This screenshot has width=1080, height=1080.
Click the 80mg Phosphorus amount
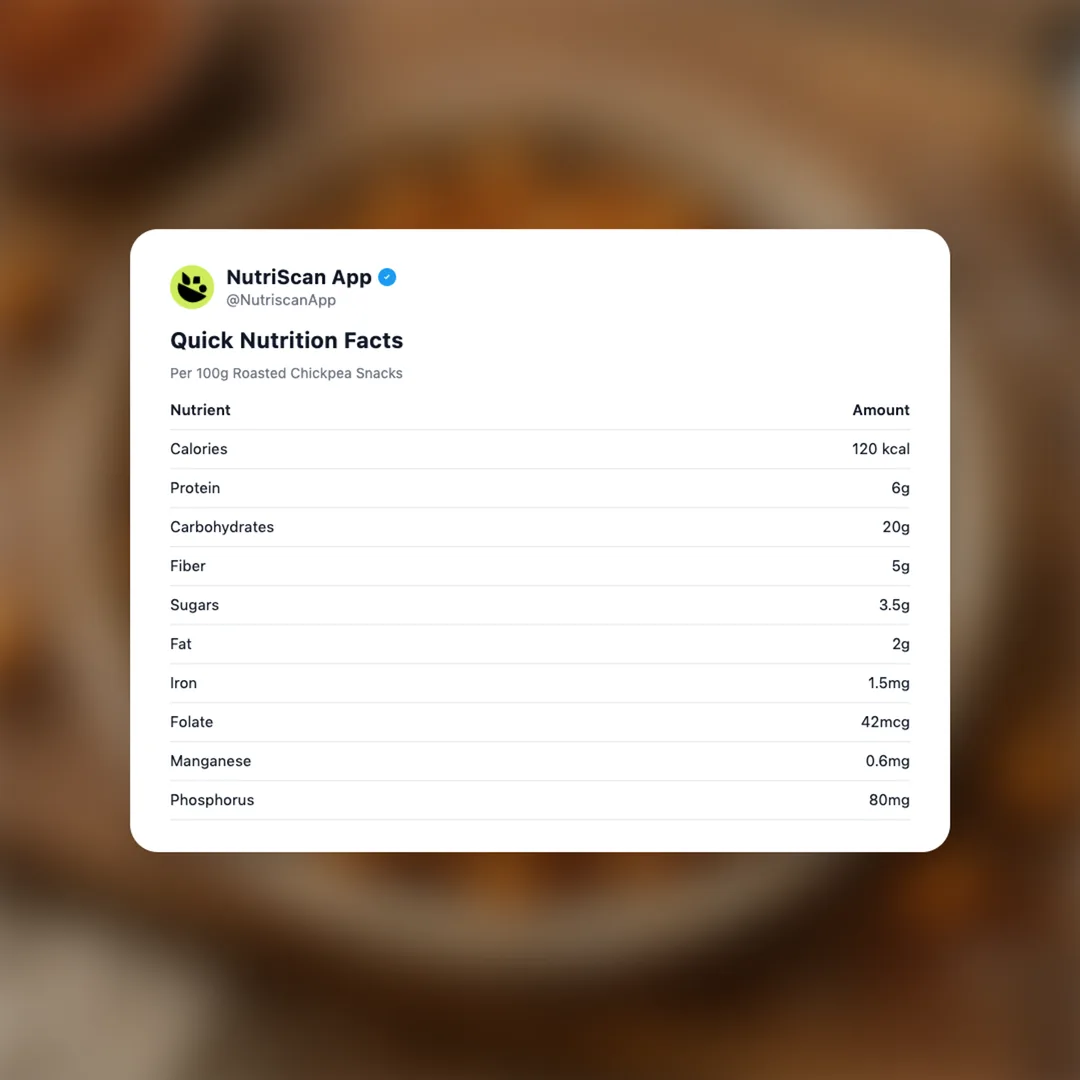pos(889,800)
